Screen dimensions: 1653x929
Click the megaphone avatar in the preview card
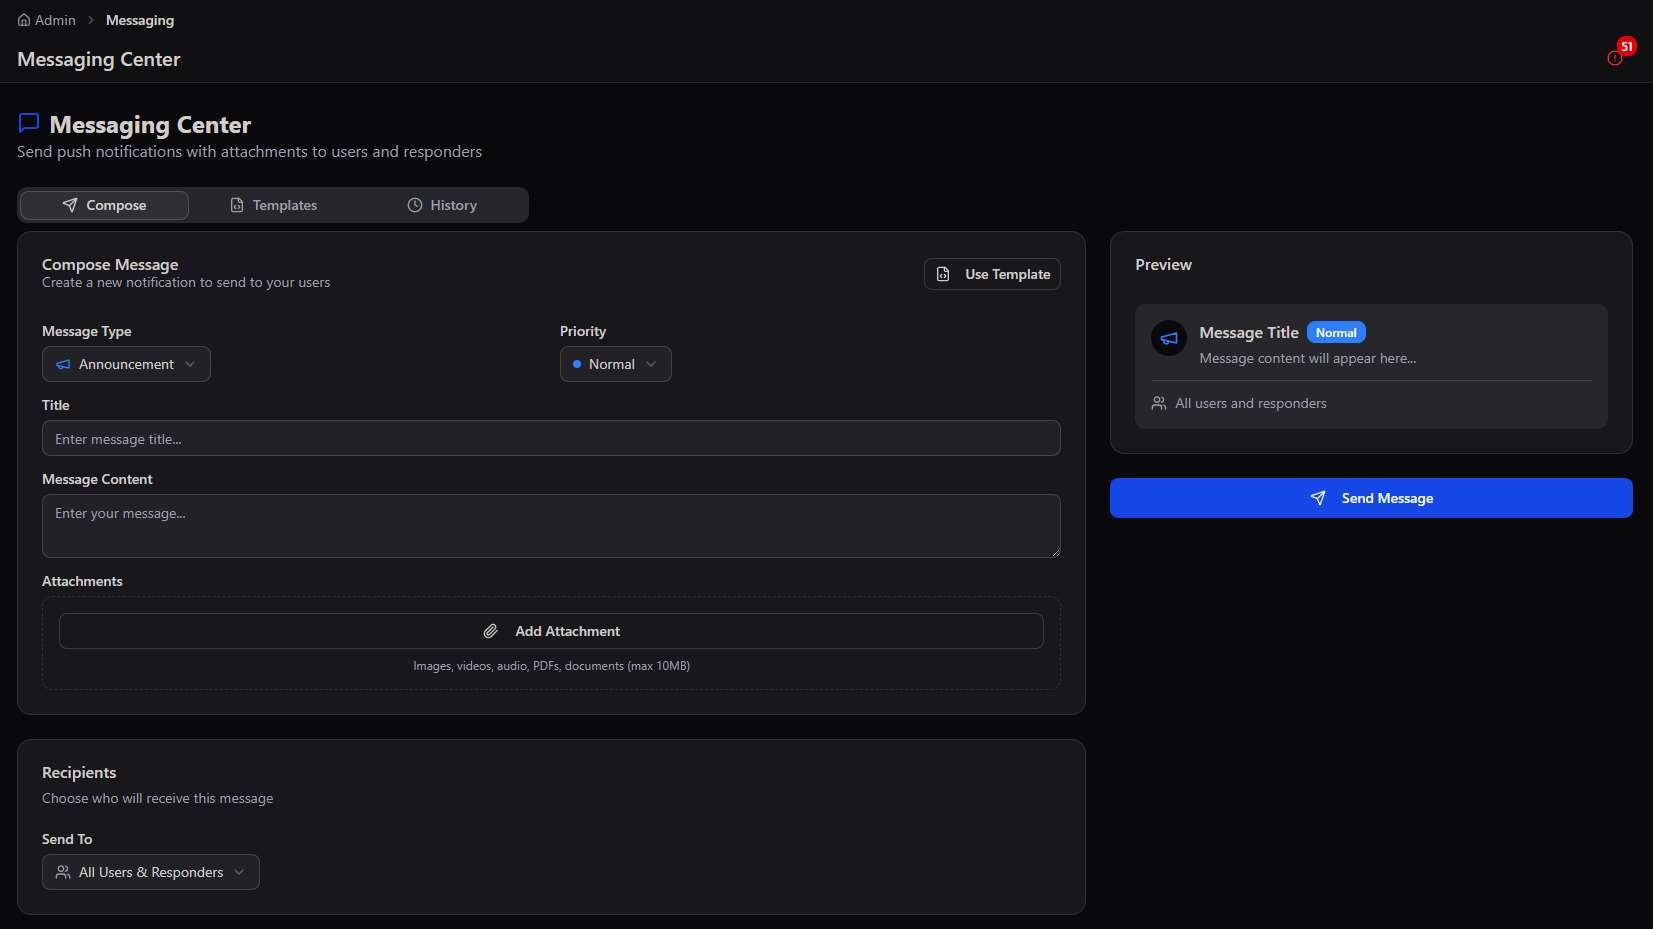tap(1169, 338)
